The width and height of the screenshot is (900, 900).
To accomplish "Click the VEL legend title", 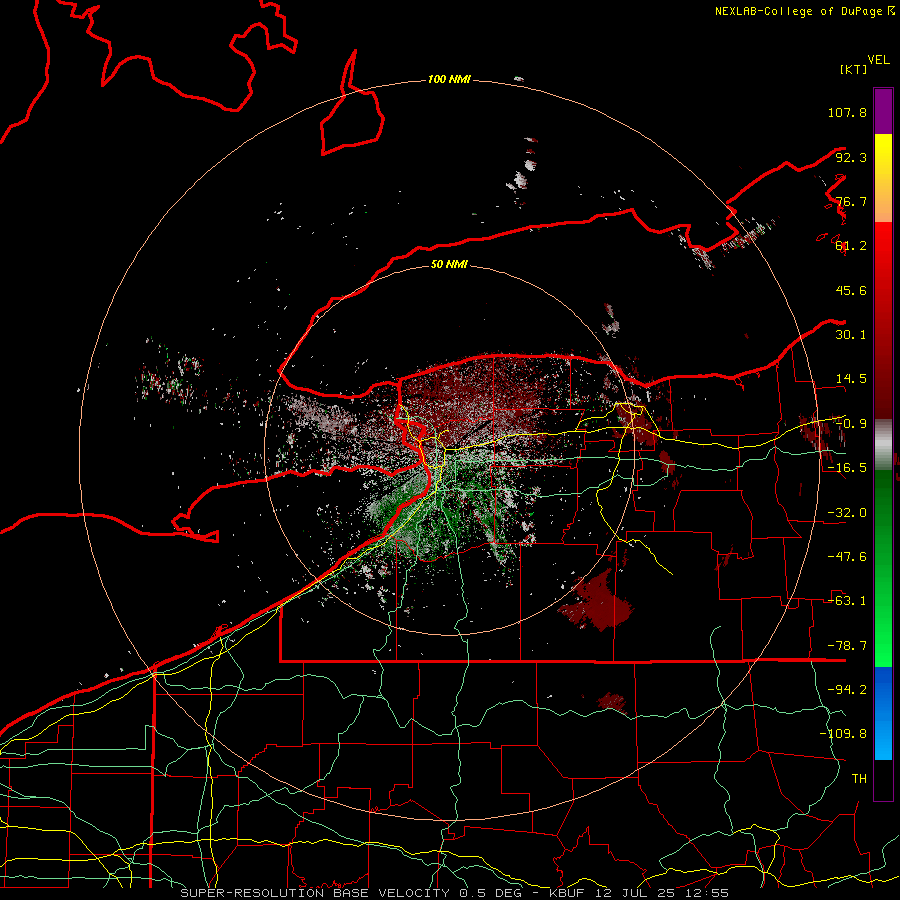I will click(878, 60).
